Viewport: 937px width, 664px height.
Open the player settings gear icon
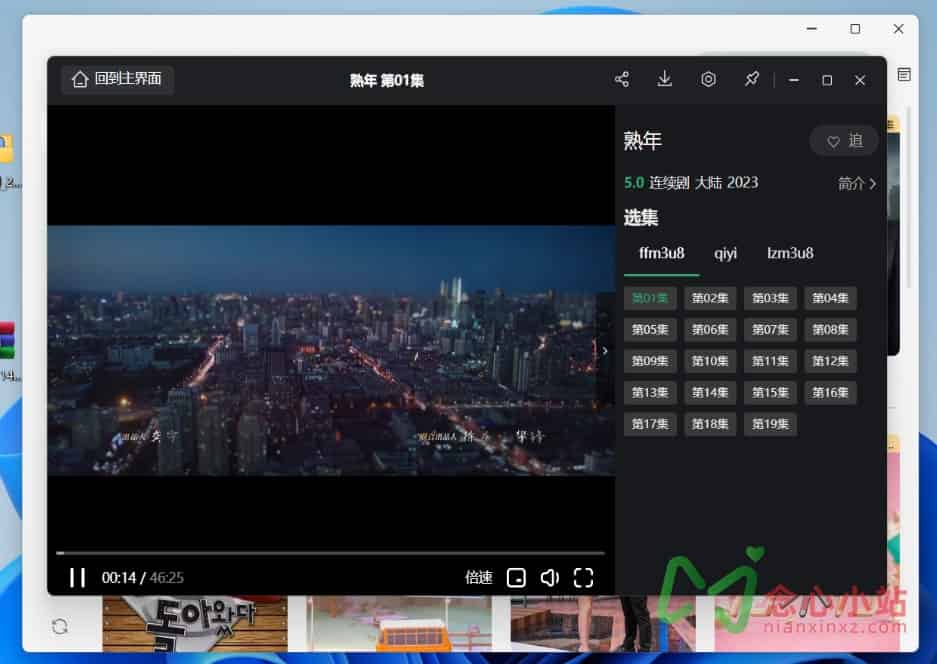click(708, 78)
